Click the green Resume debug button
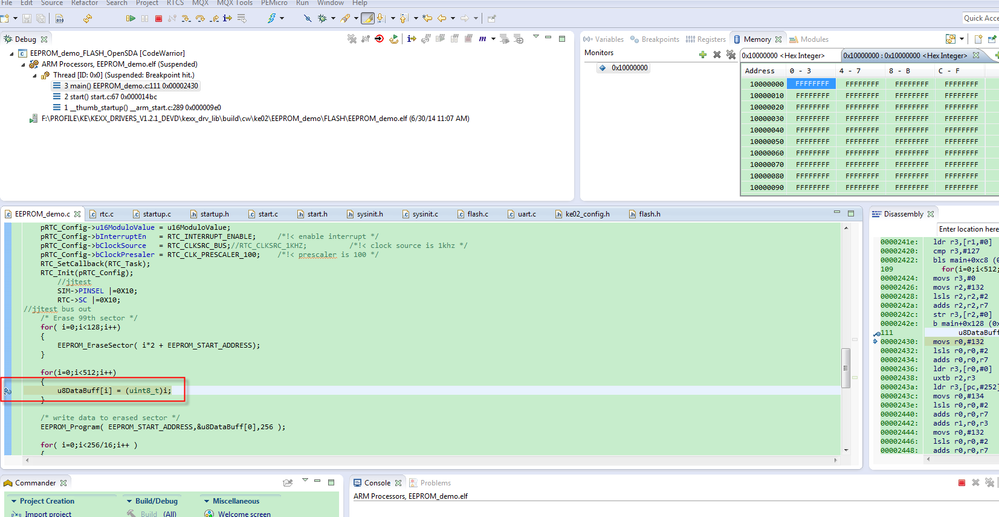999x517 pixels. 131,18
